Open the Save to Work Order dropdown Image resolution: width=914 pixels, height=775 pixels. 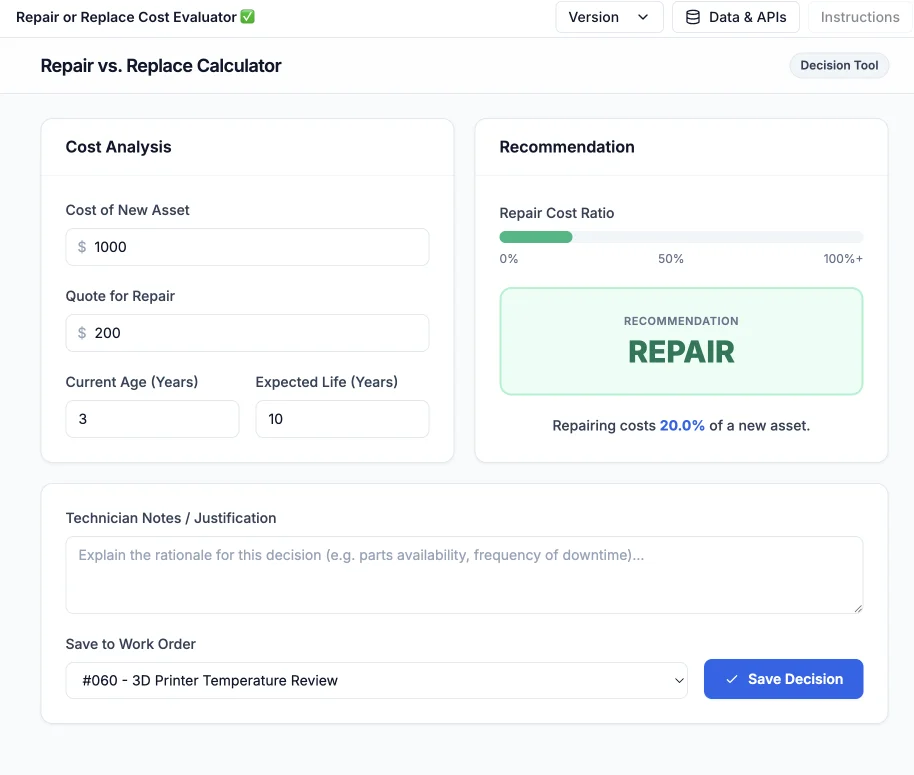tap(376, 680)
